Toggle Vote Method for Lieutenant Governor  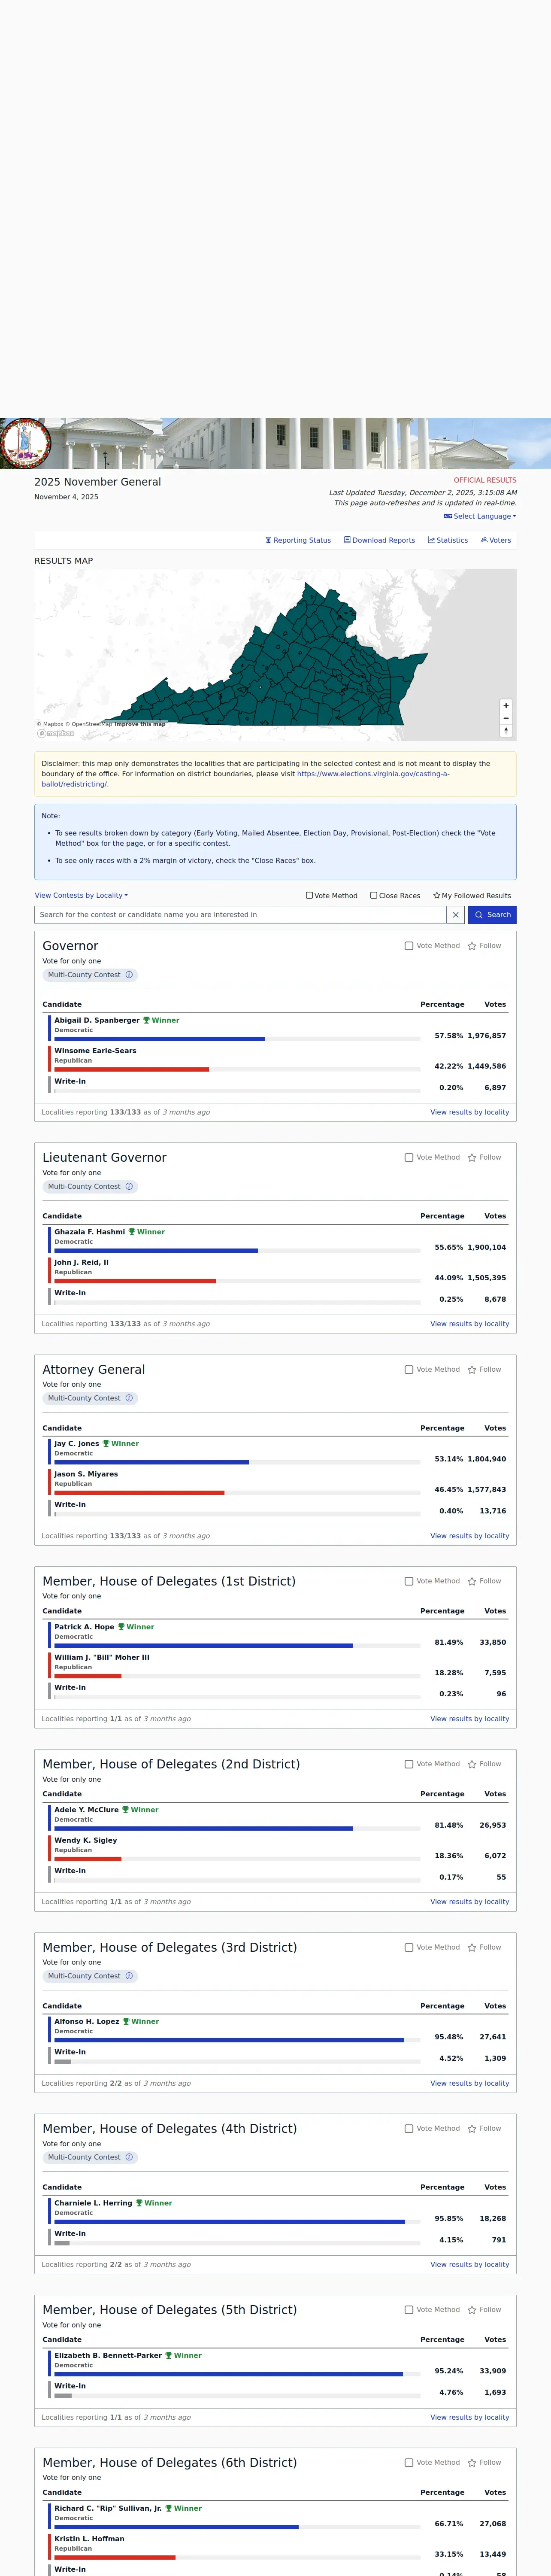click(409, 1158)
